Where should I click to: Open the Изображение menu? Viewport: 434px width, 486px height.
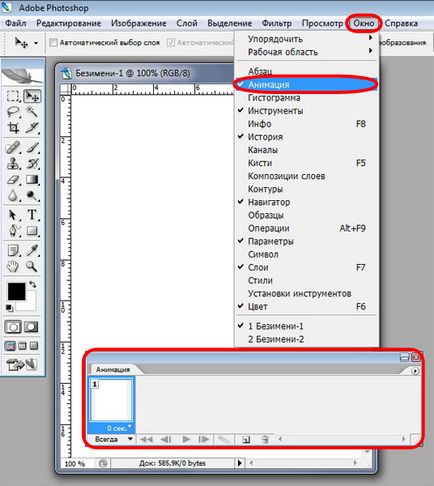coord(139,23)
